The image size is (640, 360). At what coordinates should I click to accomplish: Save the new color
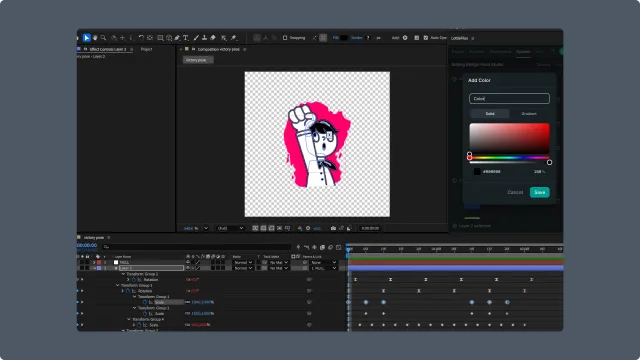pos(540,192)
